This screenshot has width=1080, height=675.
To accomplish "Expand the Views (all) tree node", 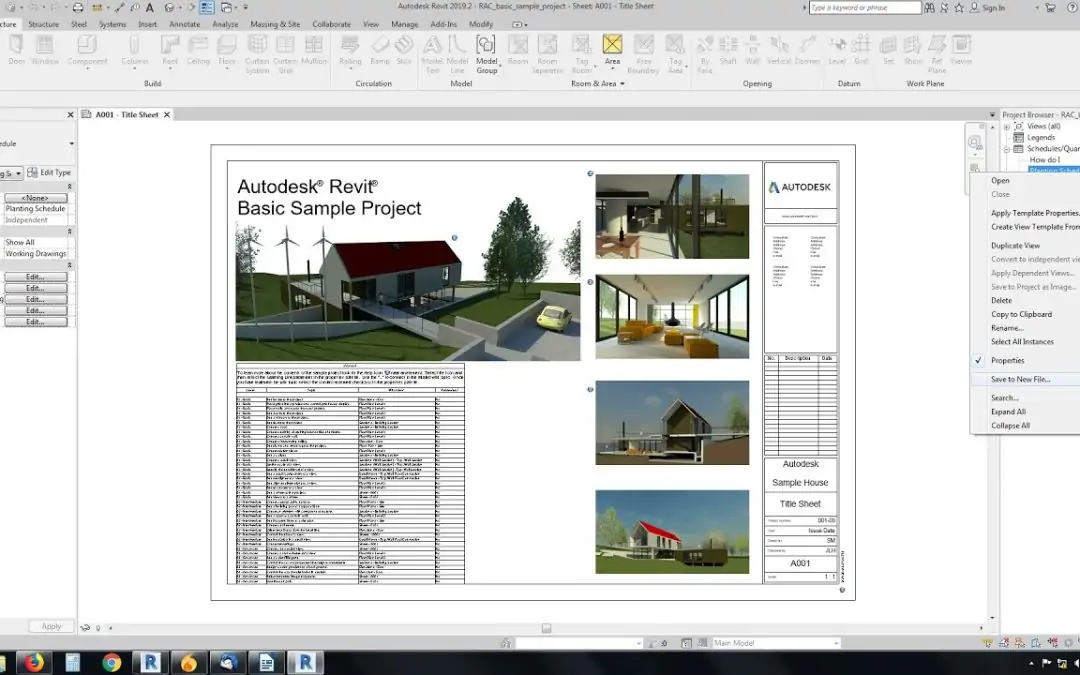I will point(1007,127).
